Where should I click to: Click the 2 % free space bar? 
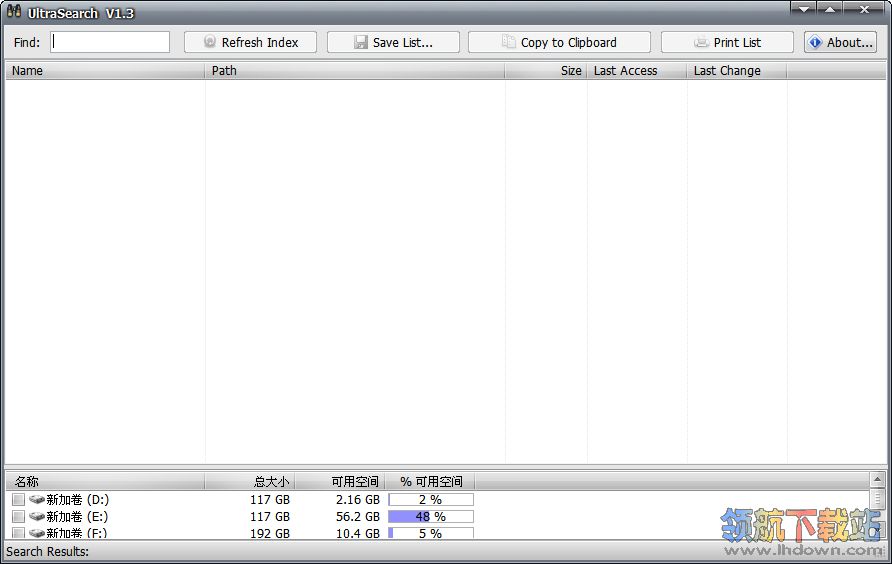pyautogui.click(x=431, y=500)
